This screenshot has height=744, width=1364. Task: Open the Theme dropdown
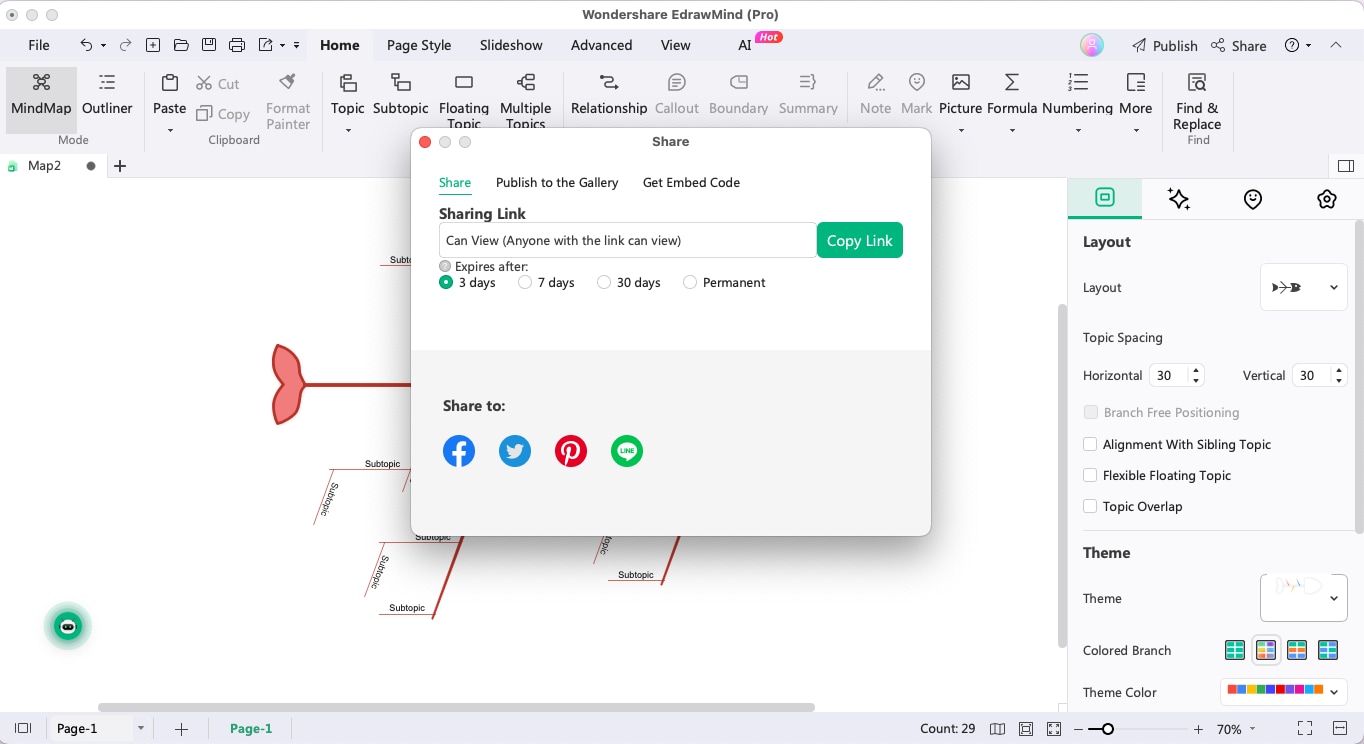(1303, 598)
